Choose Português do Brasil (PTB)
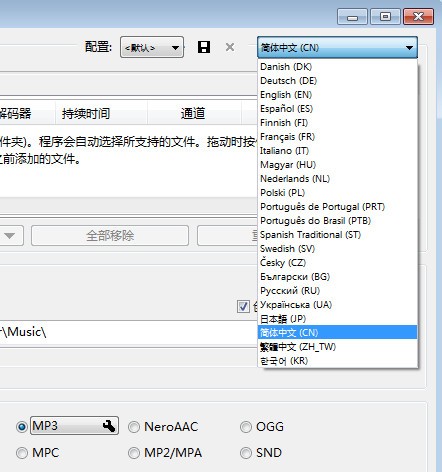Image resolution: width=442 pixels, height=472 pixels. [x=337, y=221]
